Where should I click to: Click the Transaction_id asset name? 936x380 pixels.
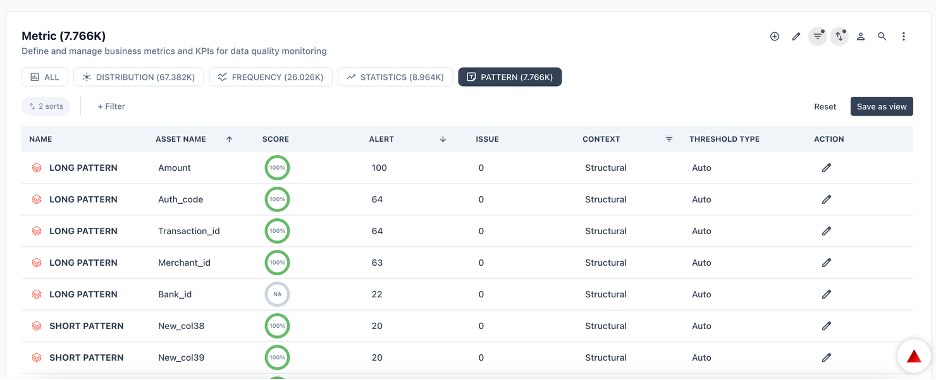pyautogui.click(x=189, y=231)
